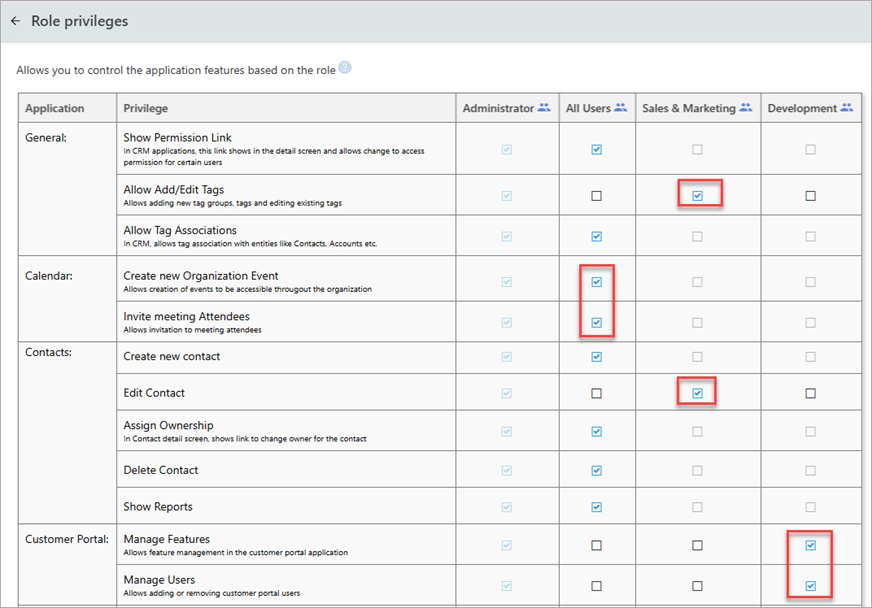Click the Administrator role people icon
This screenshot has height=608, width=872.
point(544,107)
